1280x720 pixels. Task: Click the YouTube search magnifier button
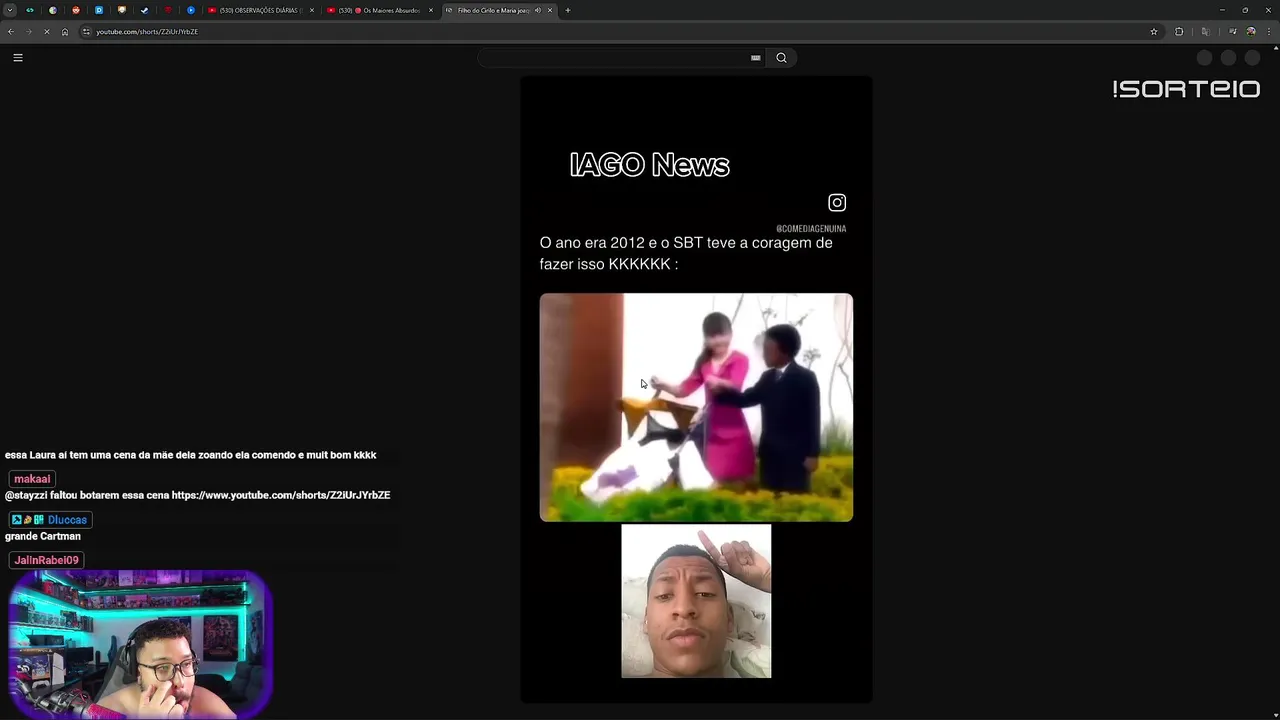coord(781,58)
